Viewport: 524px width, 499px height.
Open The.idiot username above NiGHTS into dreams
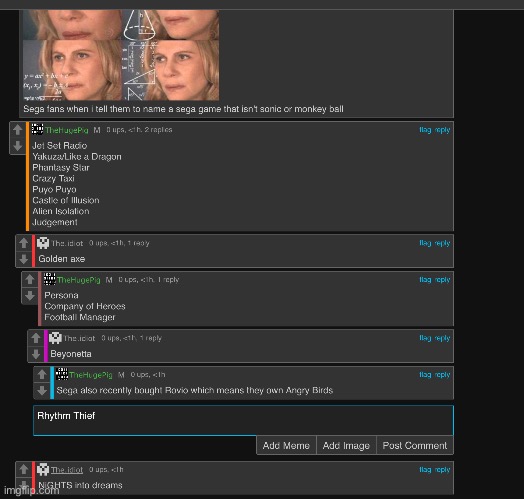tap(67, 470)
